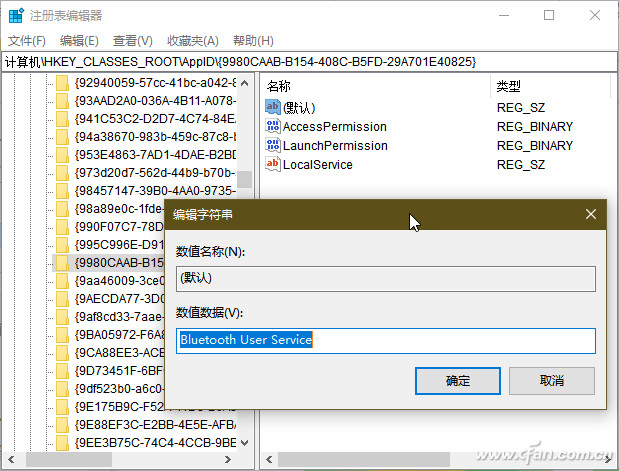619x471 pixels.
Task: Click the tree pane scroll-up arrow
Action: pyautogui.click(x=244, y=83)
